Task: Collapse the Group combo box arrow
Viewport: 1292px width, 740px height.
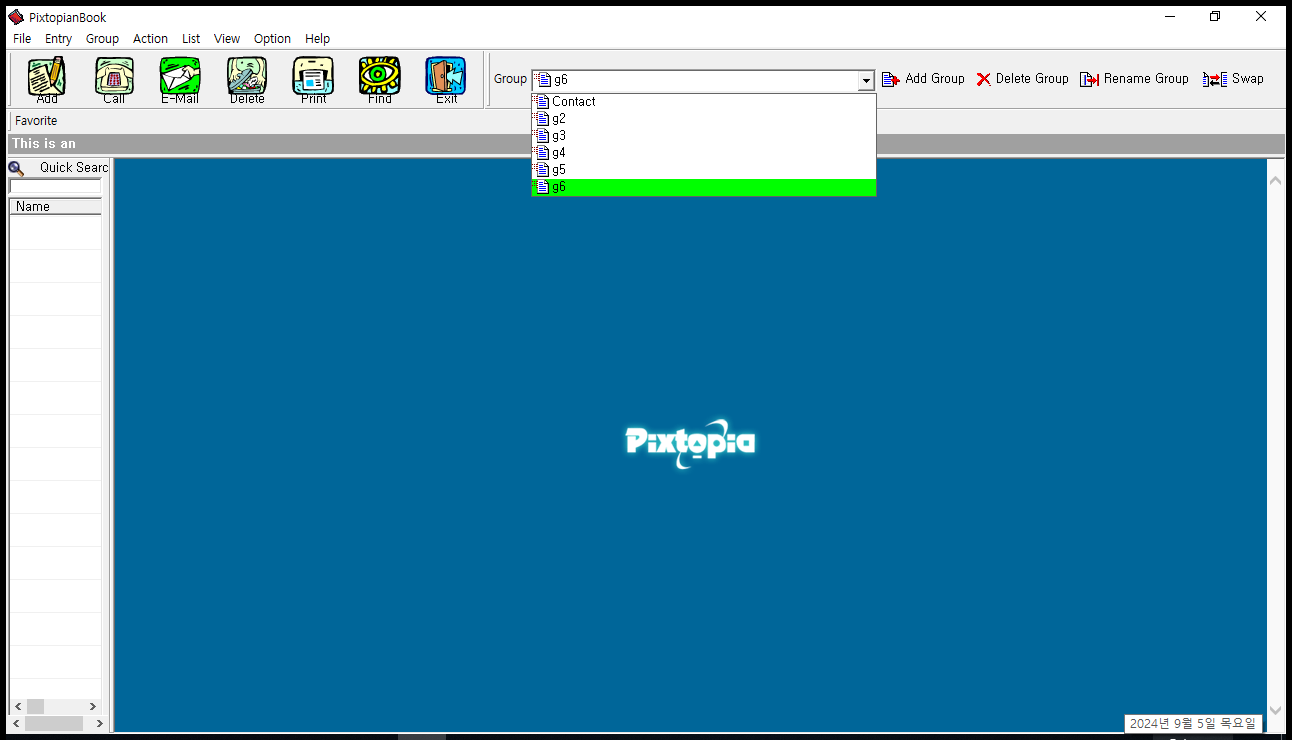Action: point(866,80)
